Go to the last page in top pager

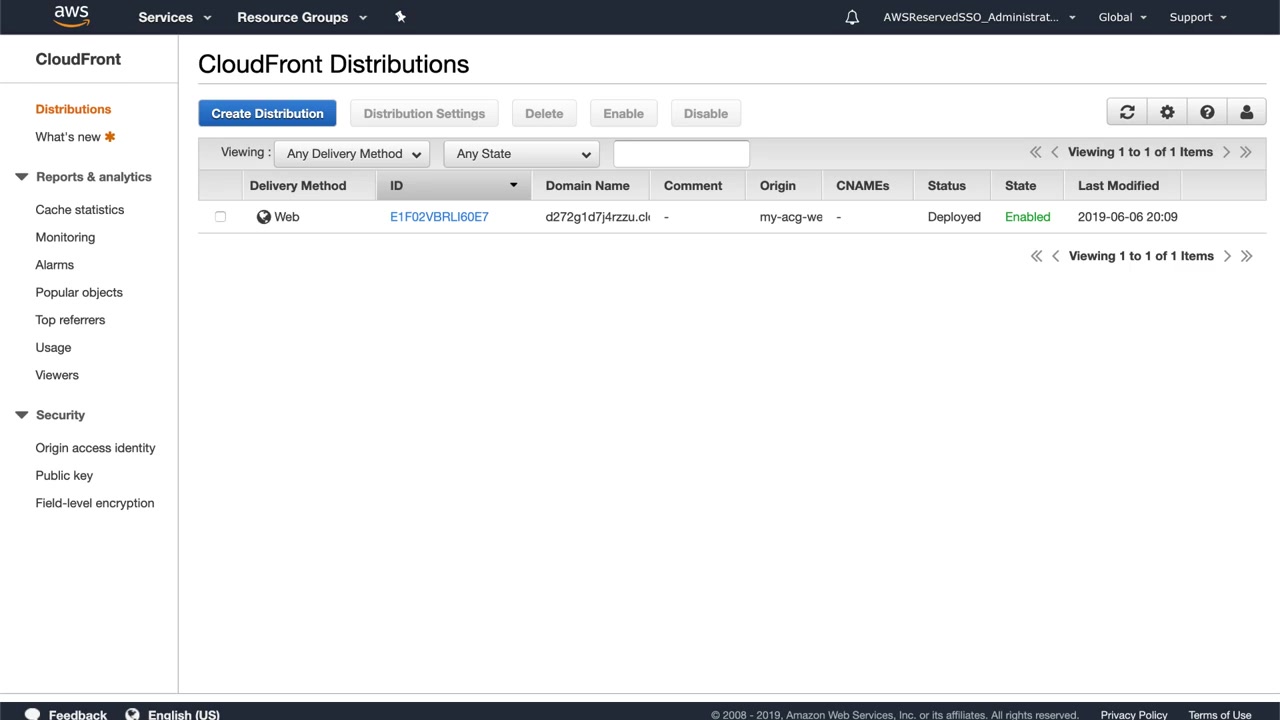1245,152
